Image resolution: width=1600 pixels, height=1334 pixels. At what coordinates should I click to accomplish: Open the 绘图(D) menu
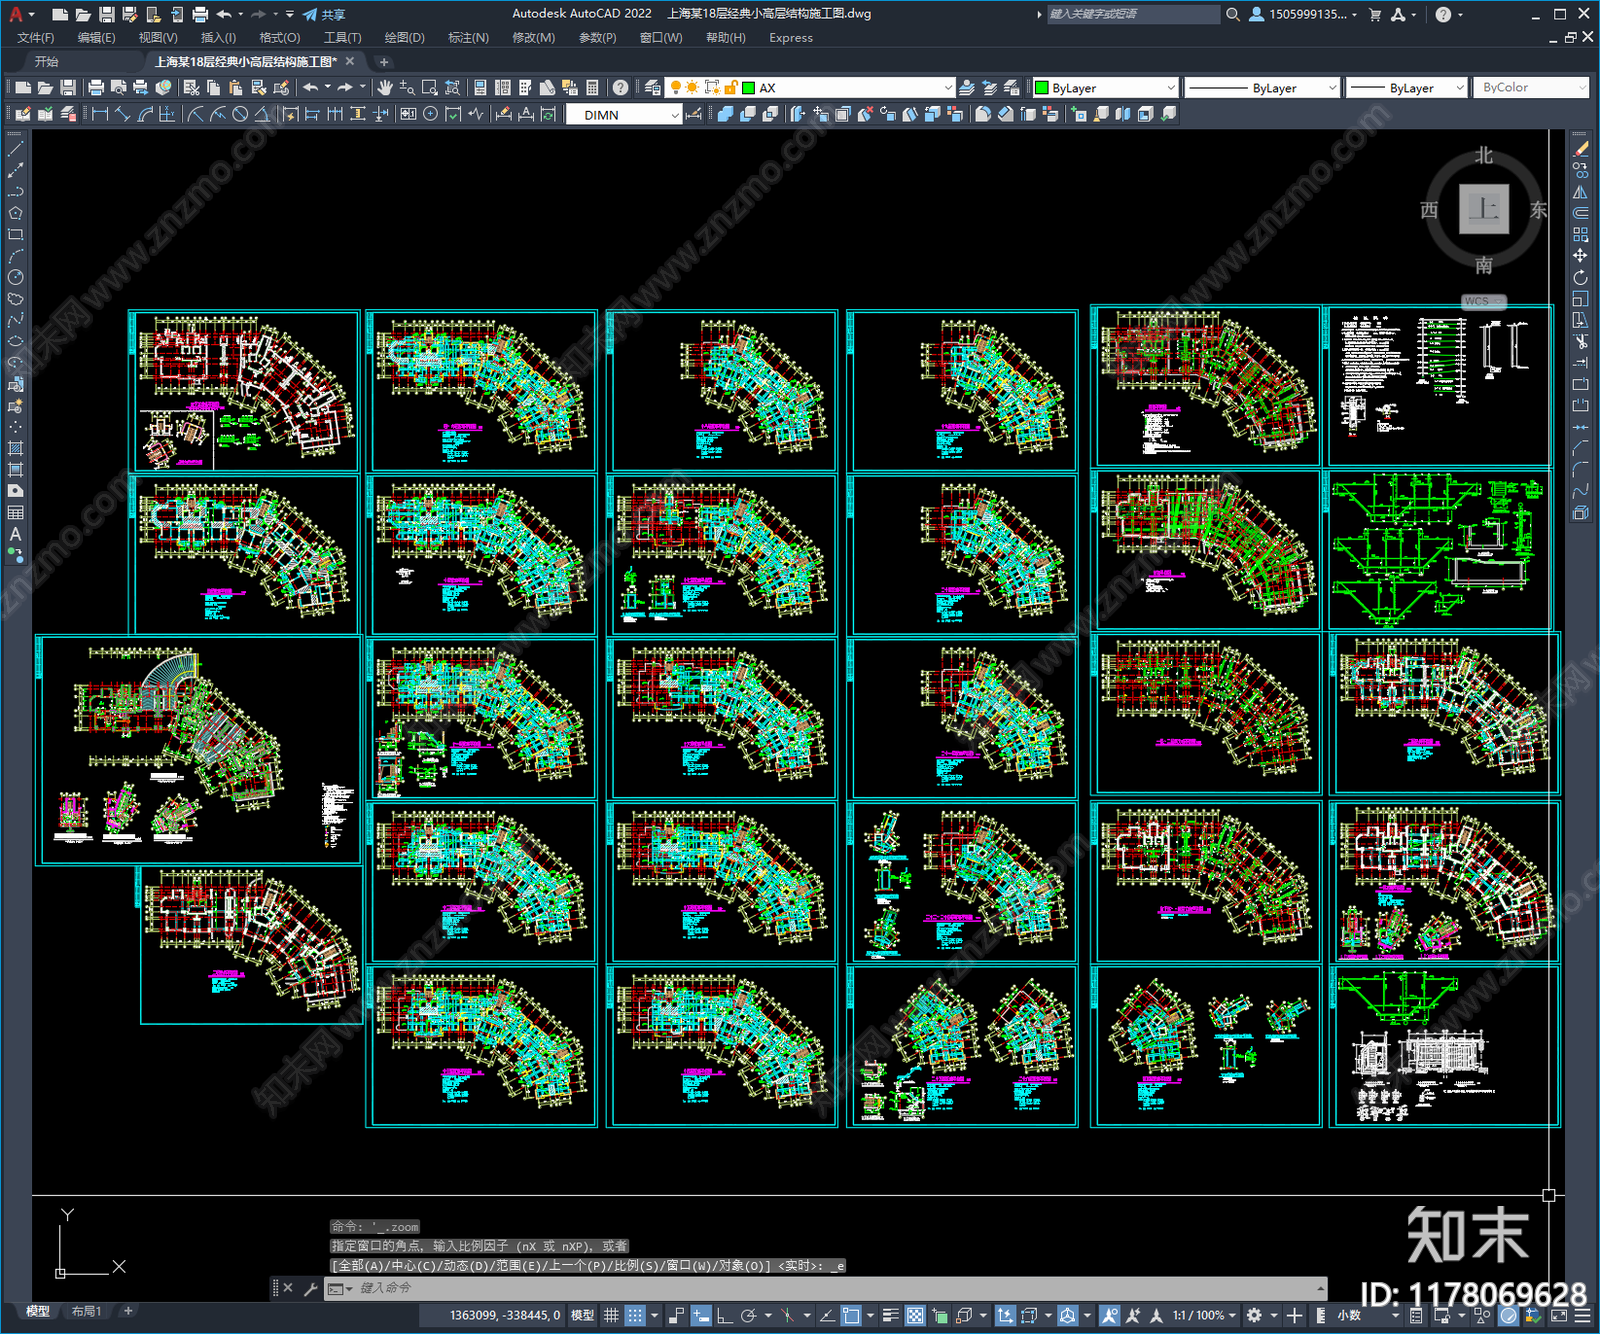[x=404, y=38]
